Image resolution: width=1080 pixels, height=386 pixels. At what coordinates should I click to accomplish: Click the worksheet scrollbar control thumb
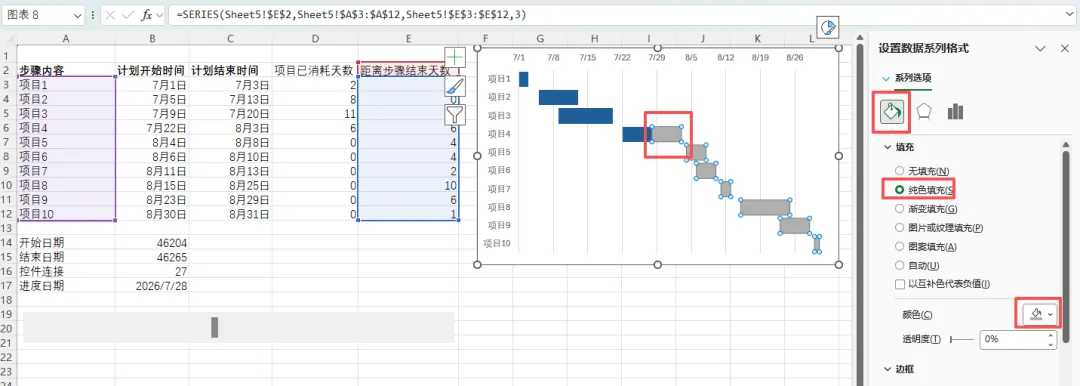coord(215,327)
